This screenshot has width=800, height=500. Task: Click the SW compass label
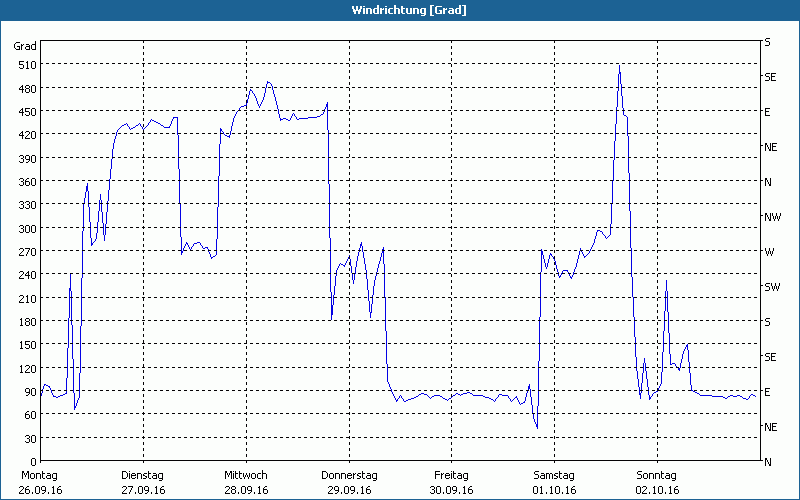point(772,287)
